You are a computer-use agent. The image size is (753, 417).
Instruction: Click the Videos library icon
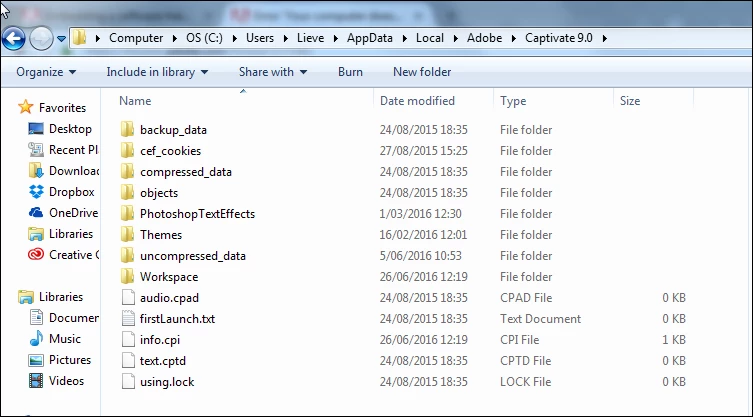(x=36, y=381)
